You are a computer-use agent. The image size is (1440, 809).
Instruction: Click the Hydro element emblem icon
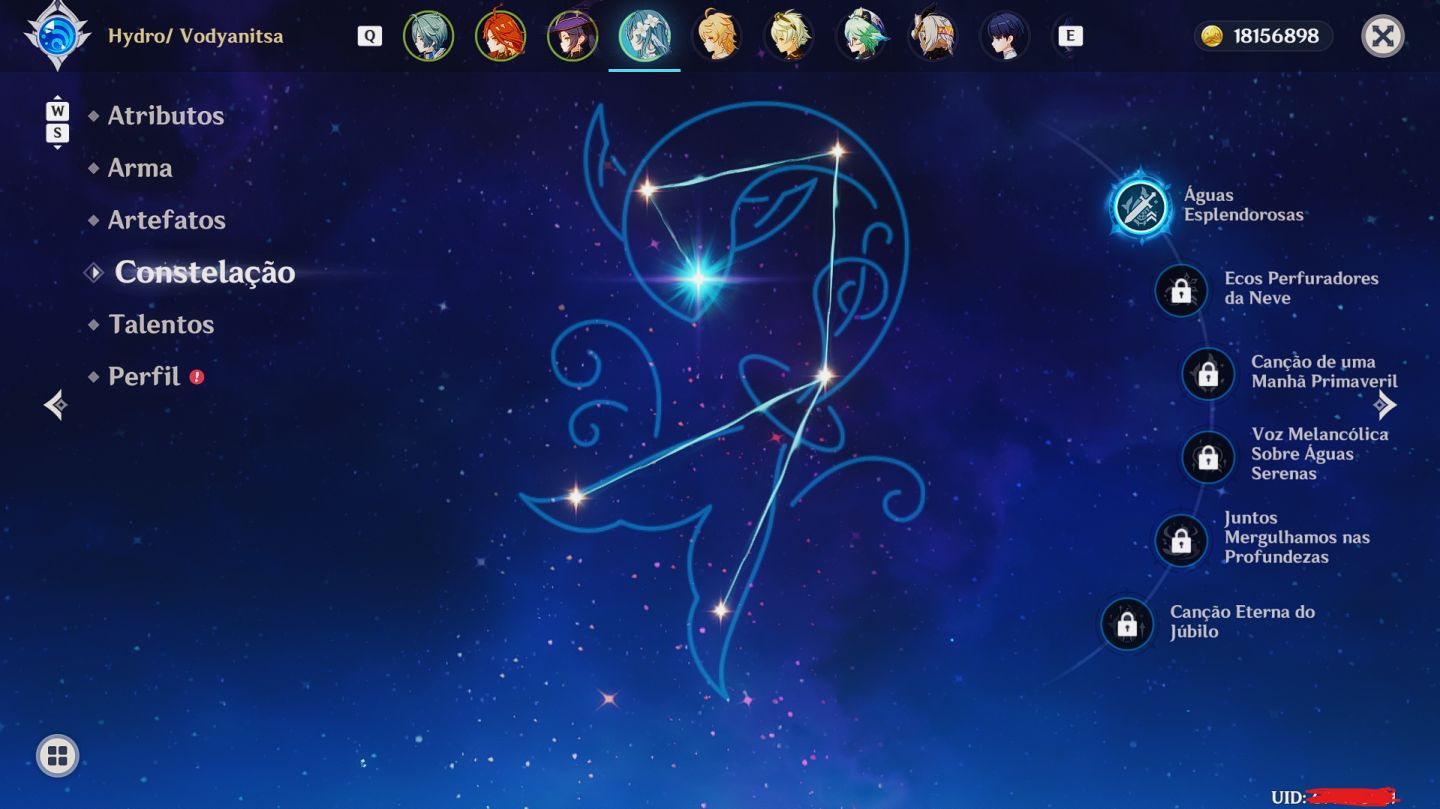tap(57, 35)
